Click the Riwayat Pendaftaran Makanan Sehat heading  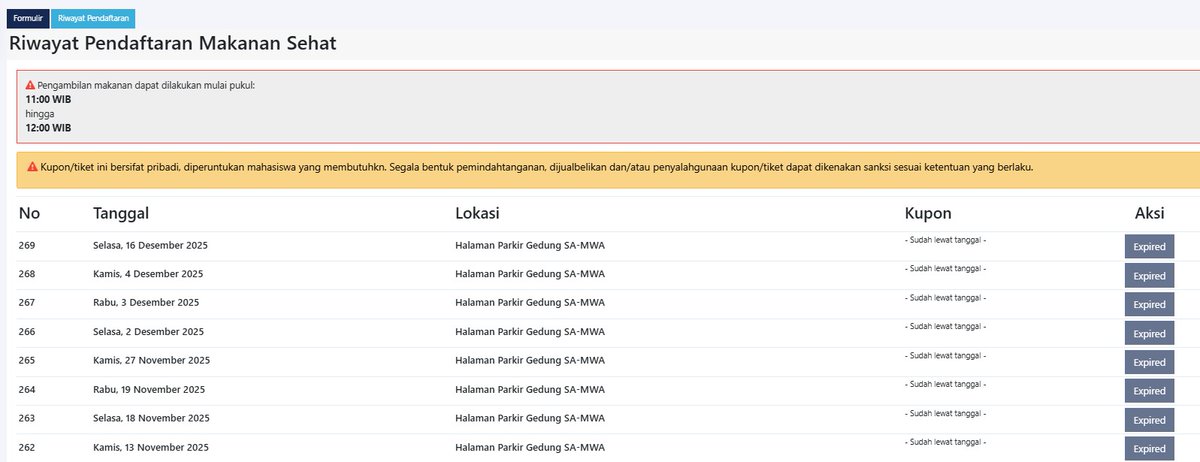[173, 44]
